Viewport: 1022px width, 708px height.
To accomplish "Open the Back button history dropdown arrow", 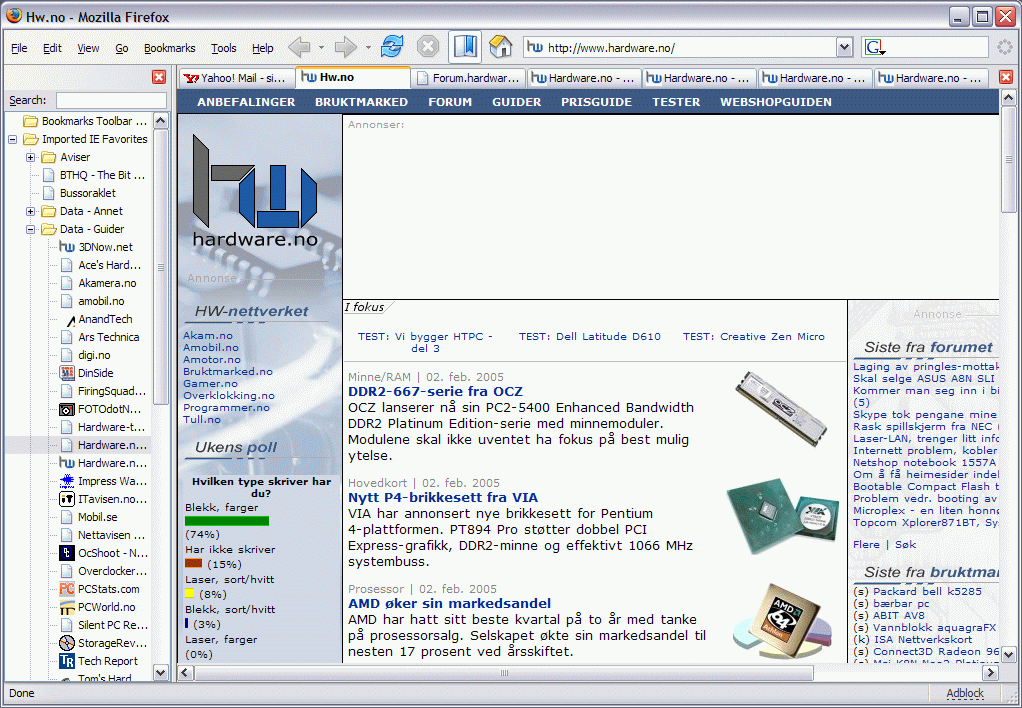I will (x=321, y=48).
